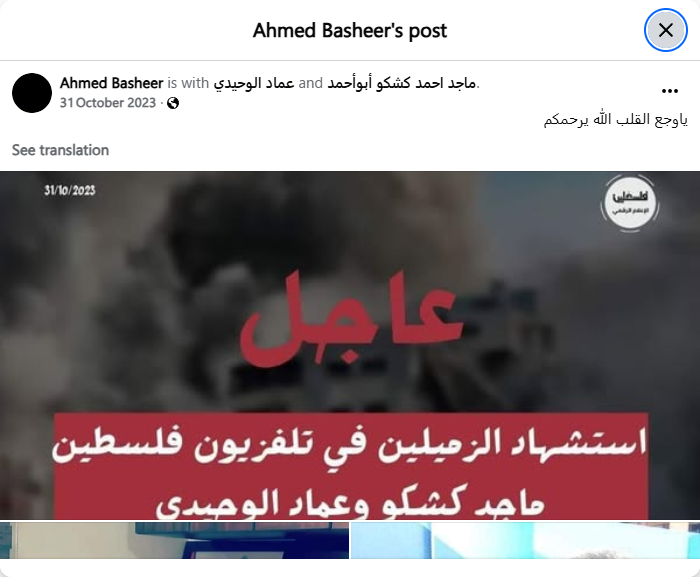The image size is (700, 577).
Task: Close the Ahmed Basheer's post dialog
Action: tap(665, 30)
